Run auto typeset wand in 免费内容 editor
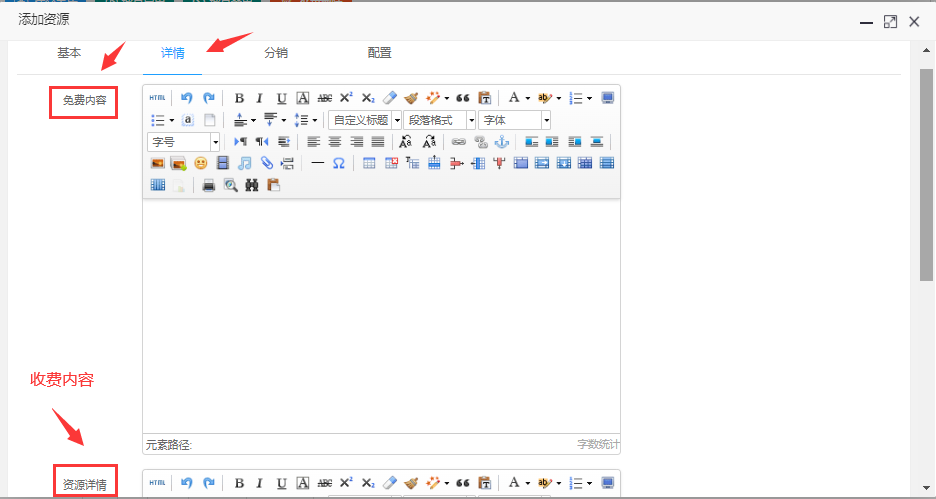936x499 pixels. [432, 98]
